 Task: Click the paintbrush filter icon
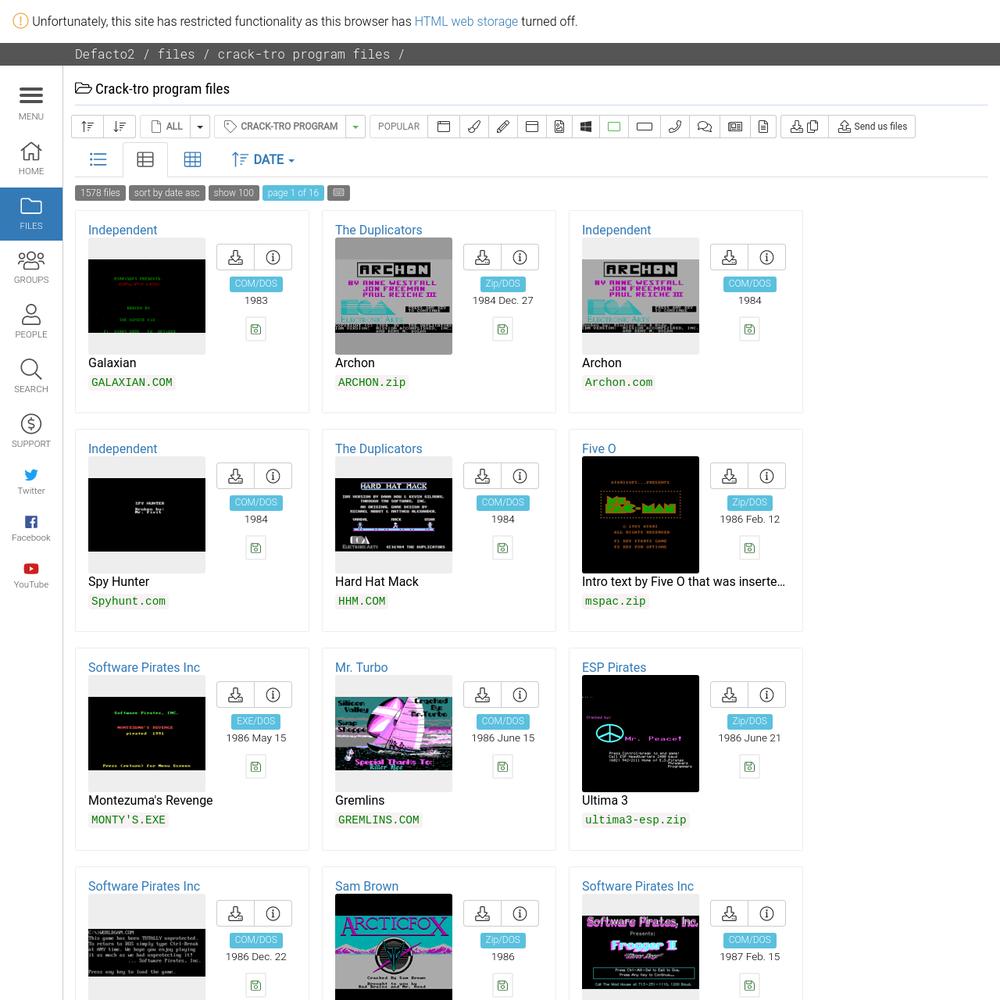tap(473, 127)
